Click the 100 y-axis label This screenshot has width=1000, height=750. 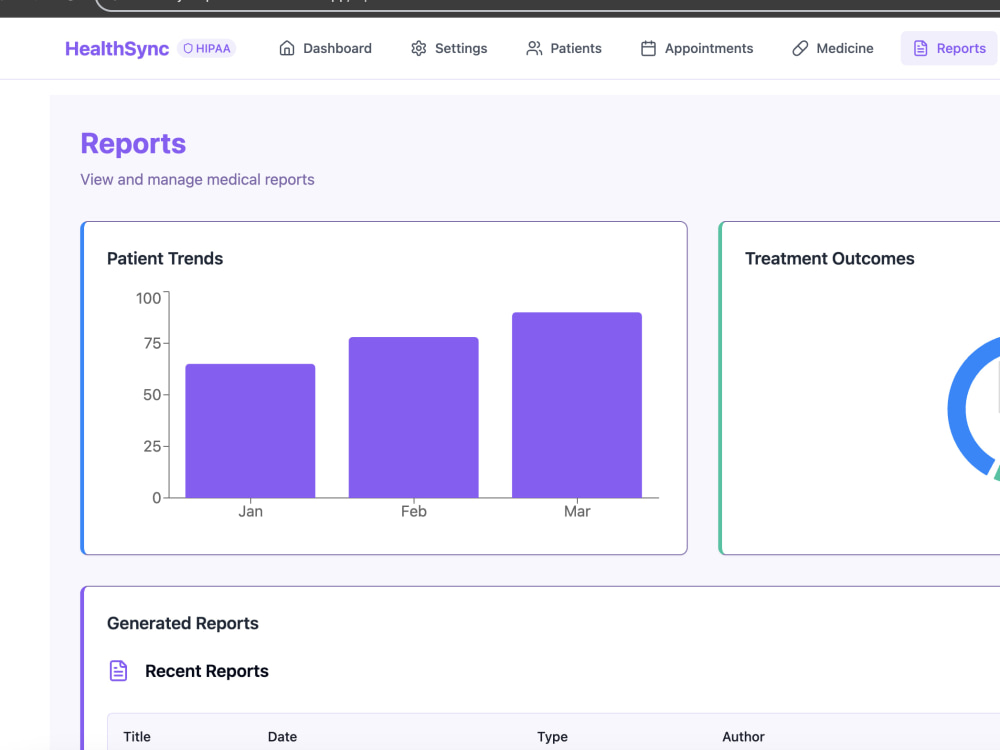point(148,298)
